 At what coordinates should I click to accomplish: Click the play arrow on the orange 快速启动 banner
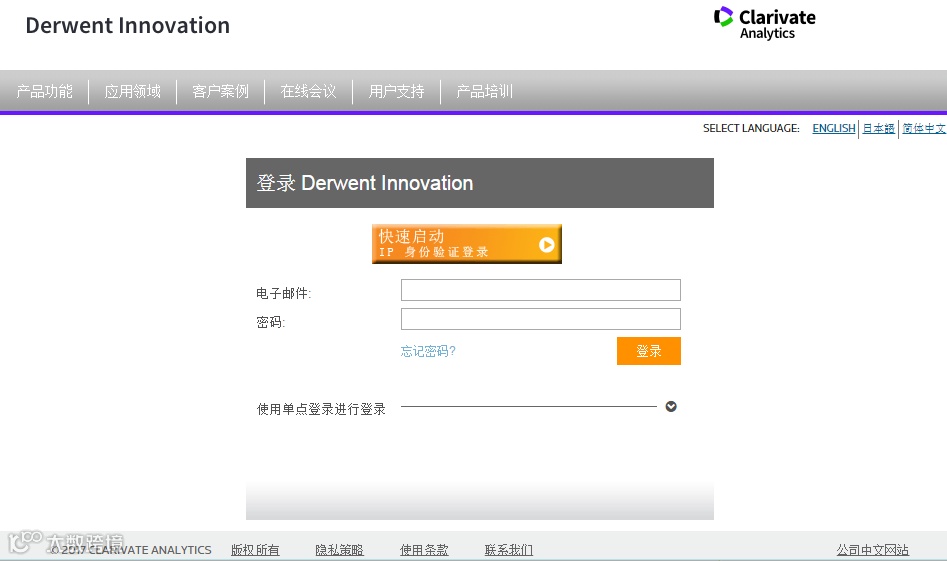click(547, 245)
